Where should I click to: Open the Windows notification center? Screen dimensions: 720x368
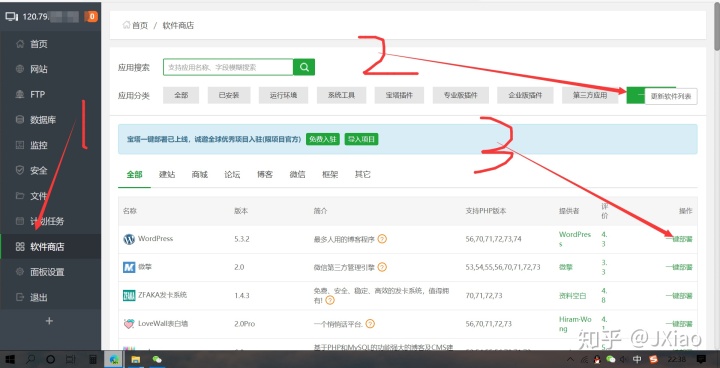(701, 359)
